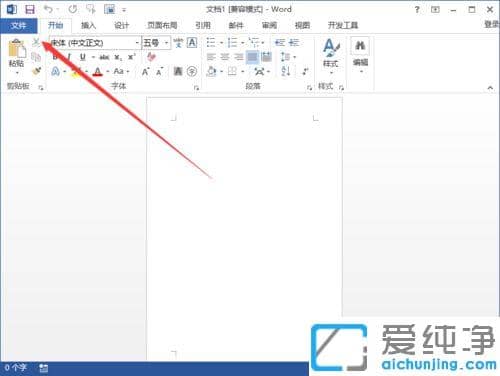Viewport: 500px width, 376px height.
Task: Toggle Bold formatting
Action: [55, 57]
